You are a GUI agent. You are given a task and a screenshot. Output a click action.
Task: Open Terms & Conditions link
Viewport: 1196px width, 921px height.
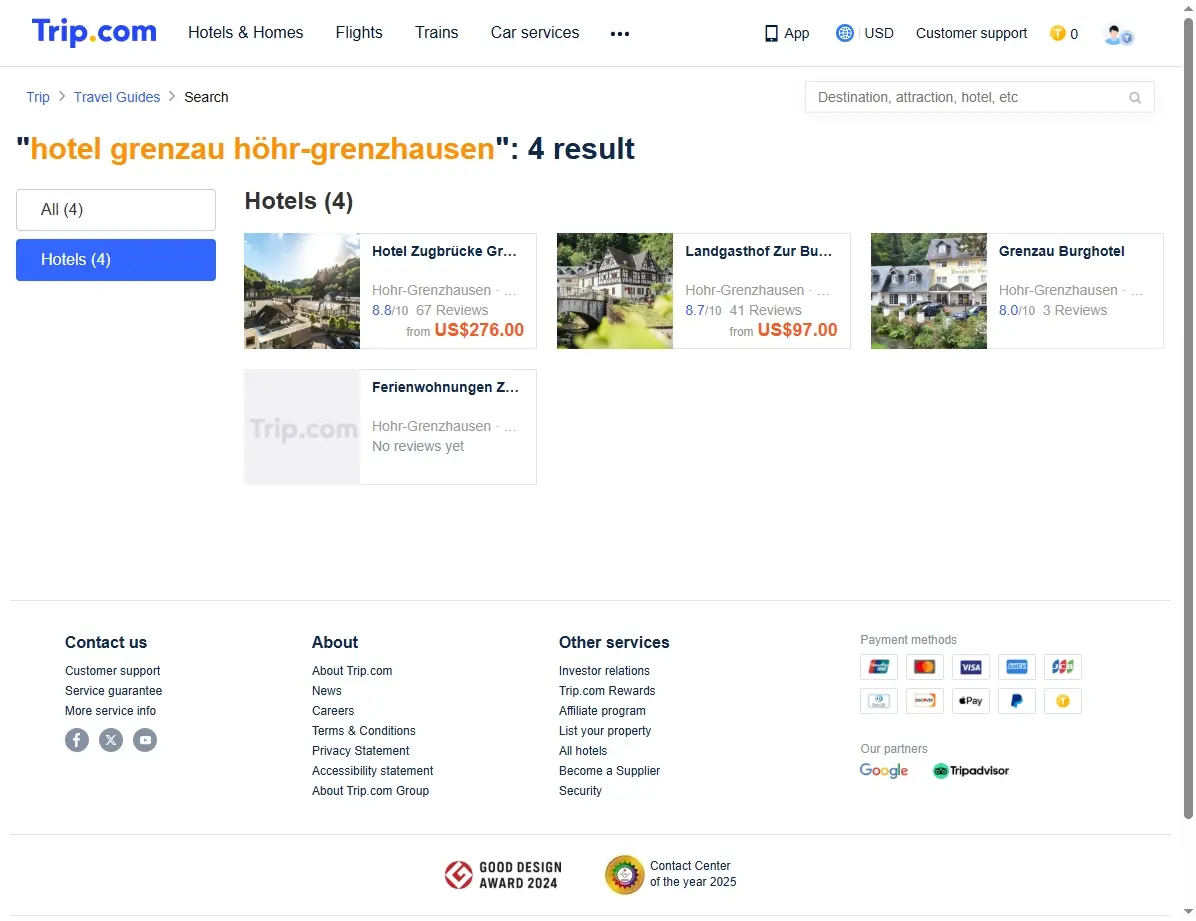tap(364, 731)
